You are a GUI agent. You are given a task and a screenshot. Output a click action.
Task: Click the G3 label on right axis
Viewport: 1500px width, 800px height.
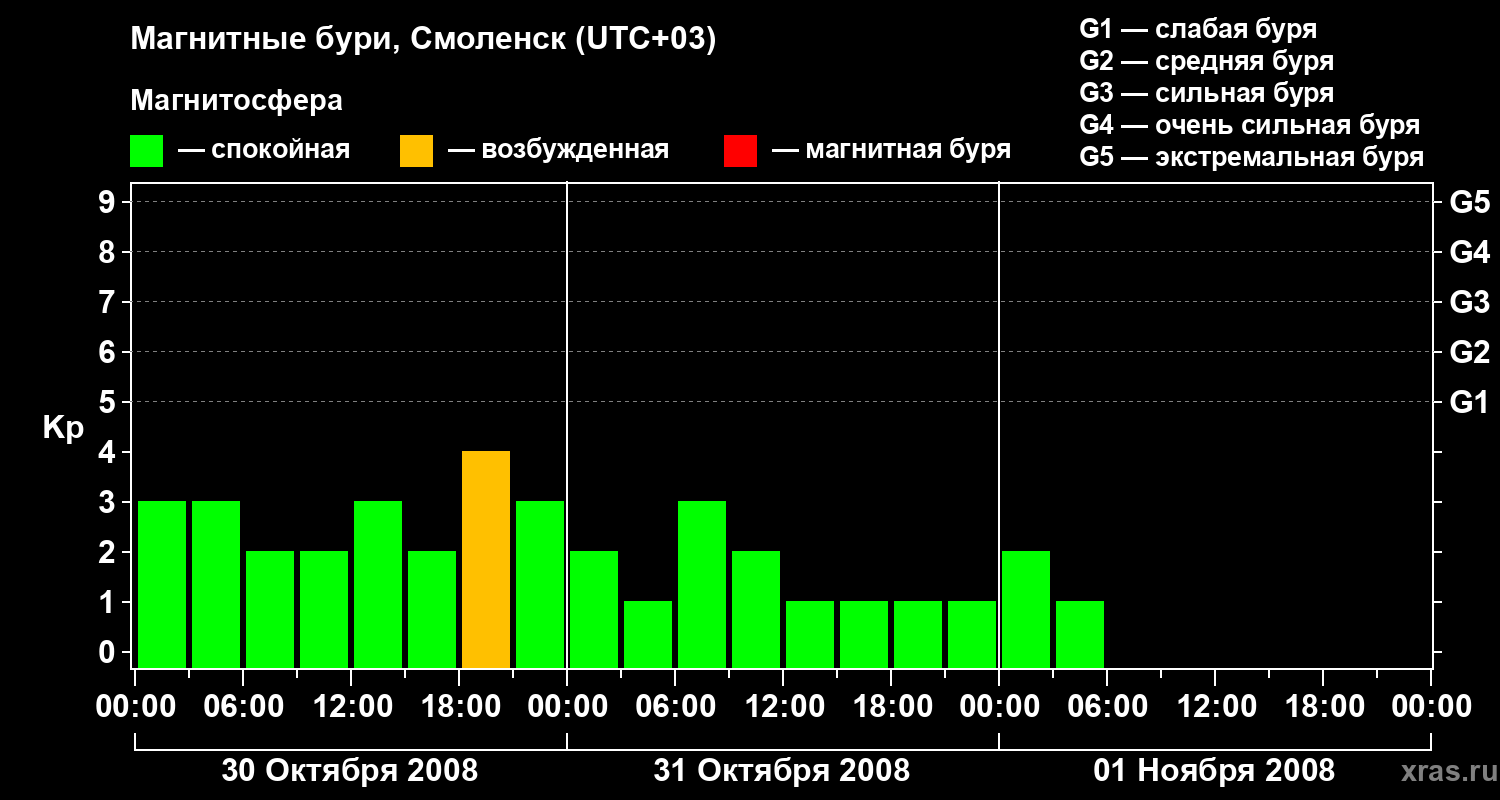tap(1470, 303)
